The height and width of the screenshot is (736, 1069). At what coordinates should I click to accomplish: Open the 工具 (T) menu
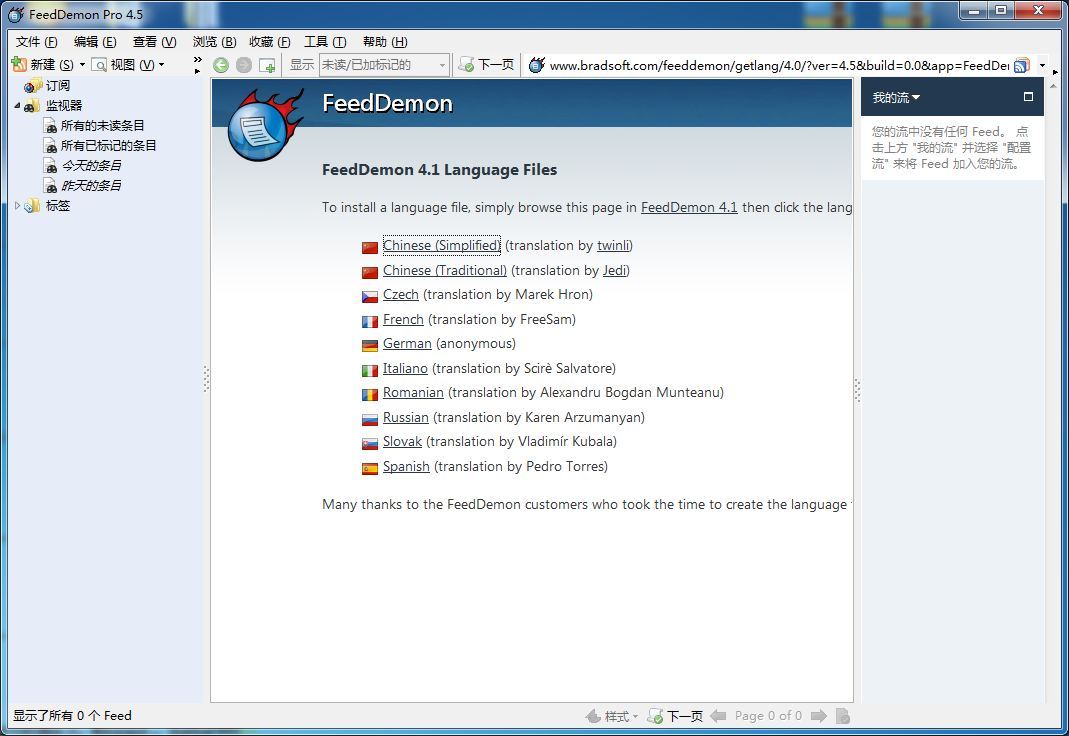click(325, 42)
